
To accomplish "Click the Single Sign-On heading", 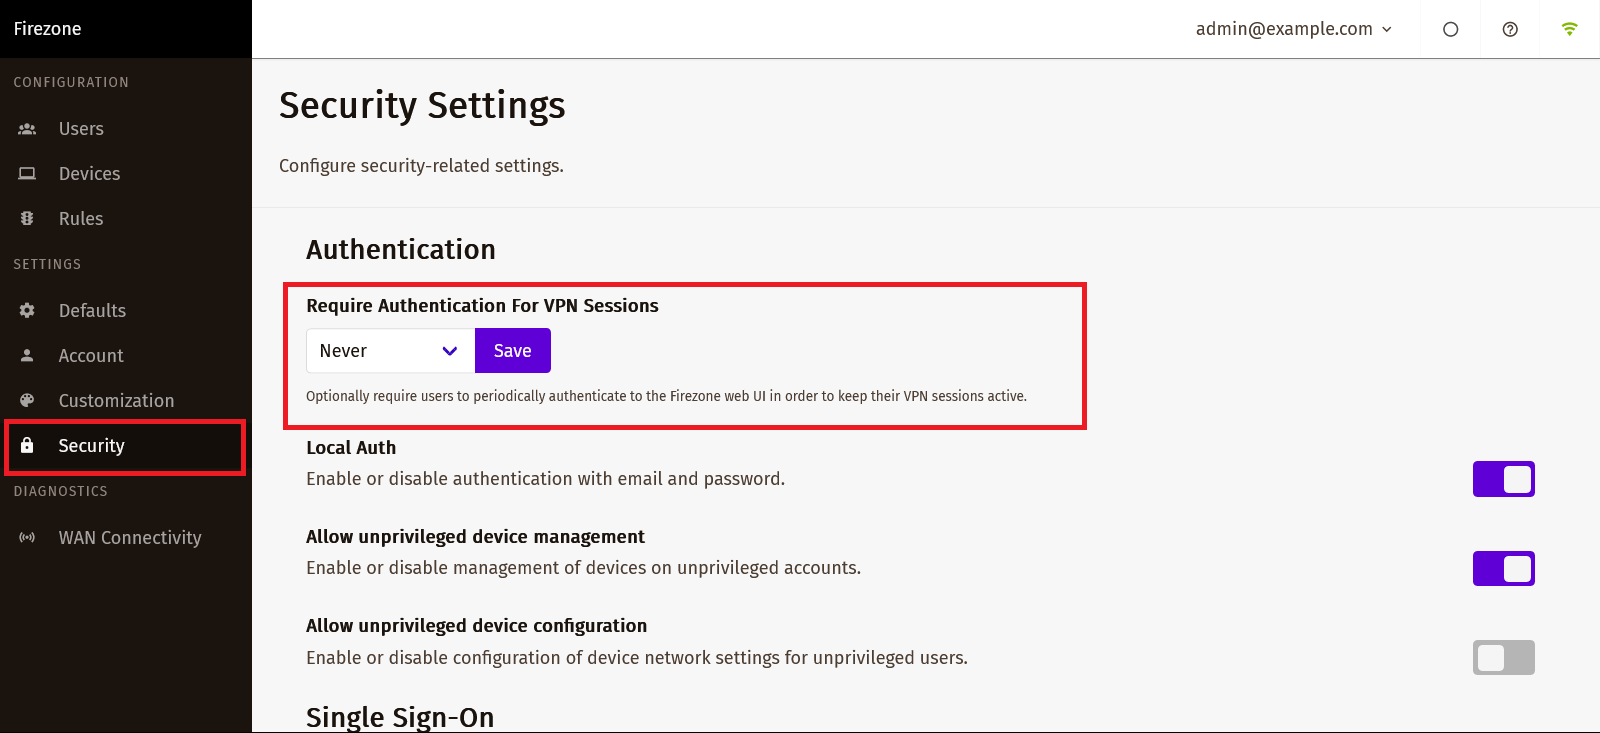I will pyautogui.click(x=400, y=717).
